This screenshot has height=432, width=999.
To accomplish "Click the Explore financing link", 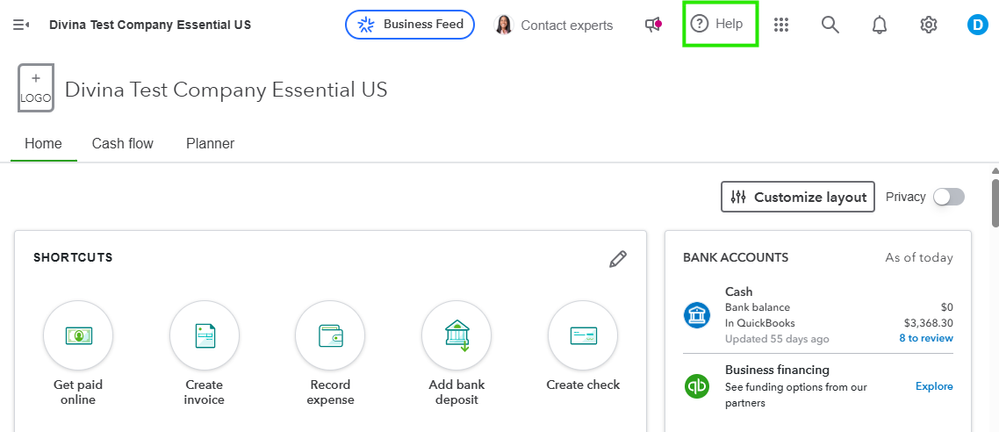I will coord(934,386).
